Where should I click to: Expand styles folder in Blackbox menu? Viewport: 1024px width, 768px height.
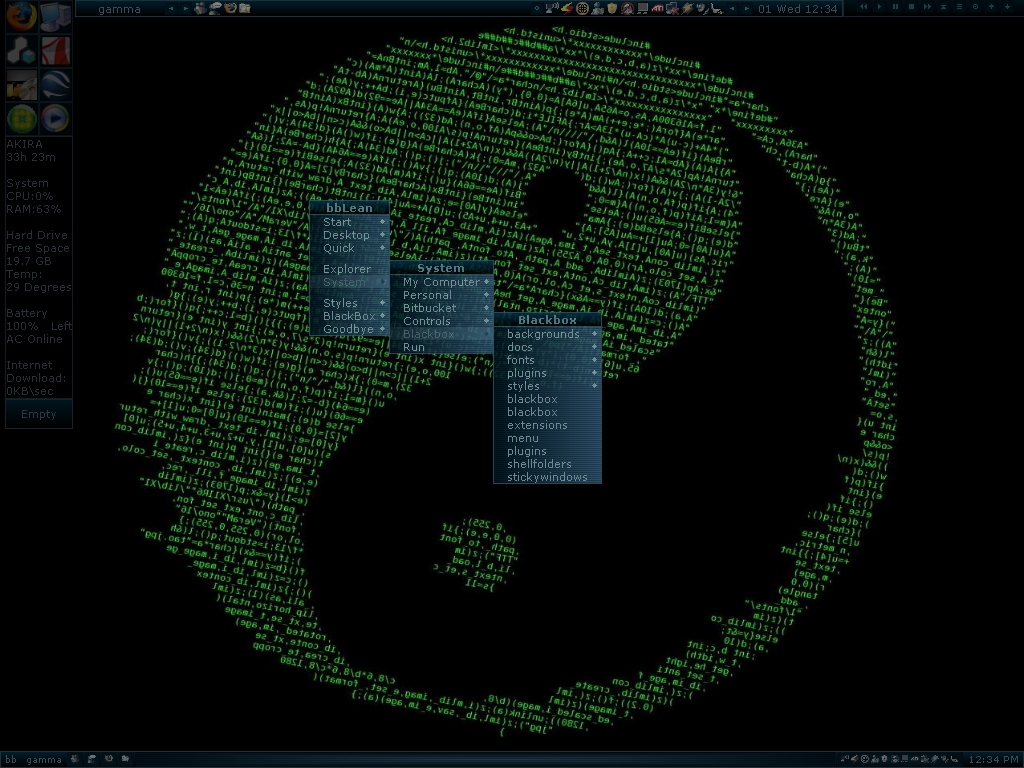coord(547,386)
